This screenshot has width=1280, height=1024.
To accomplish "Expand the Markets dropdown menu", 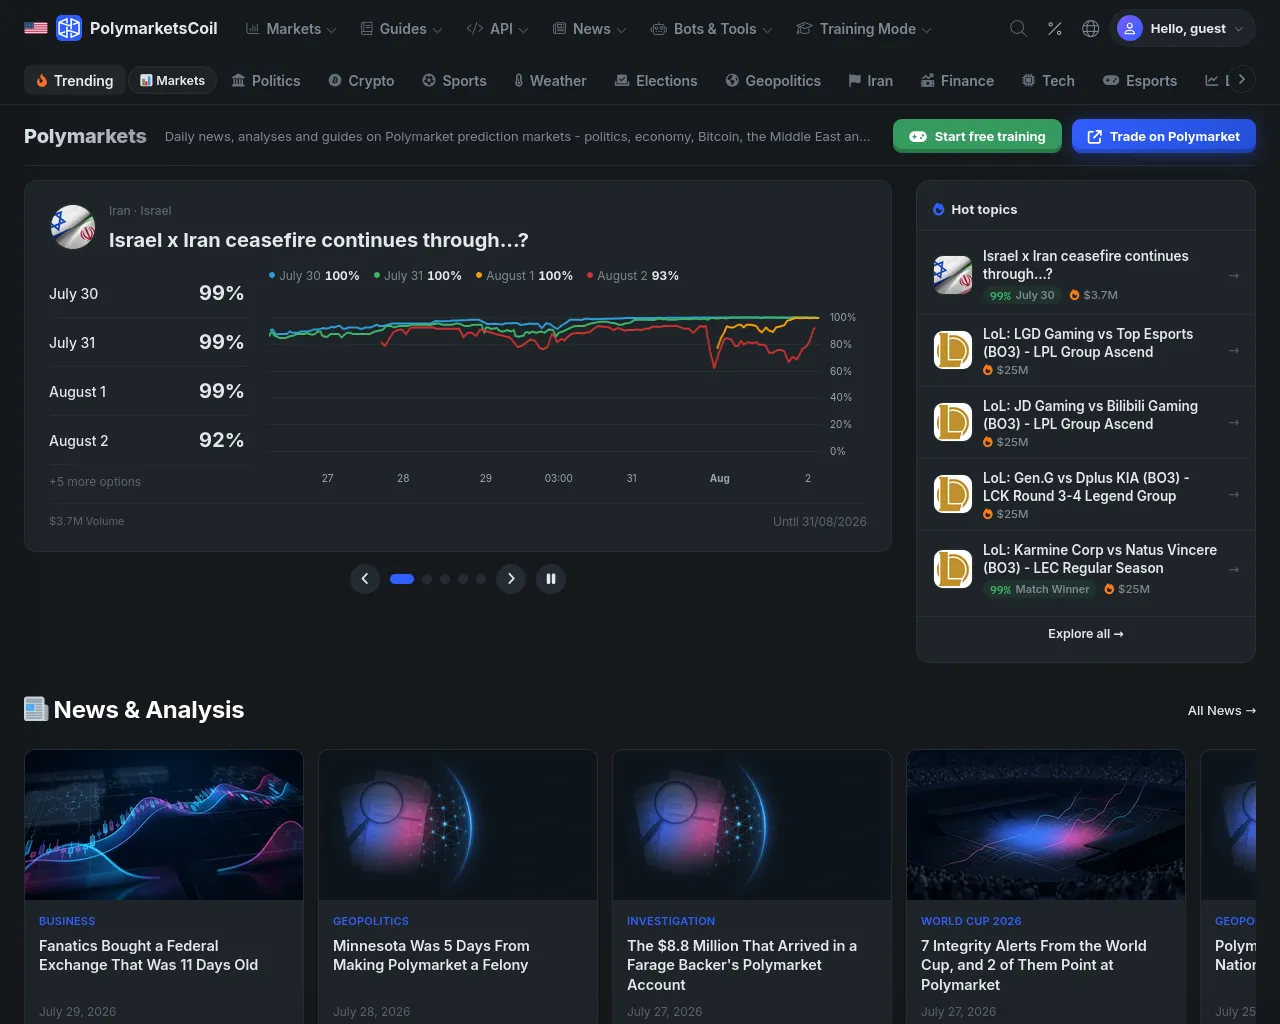I will [291, 29].
